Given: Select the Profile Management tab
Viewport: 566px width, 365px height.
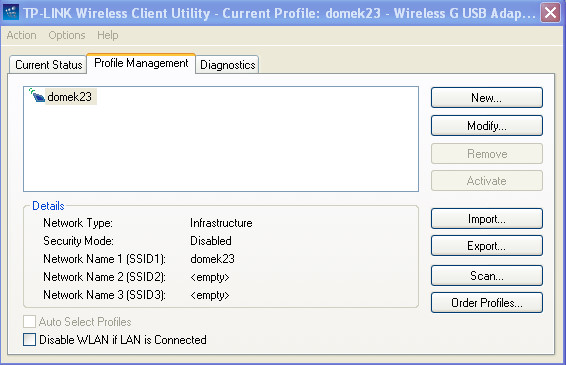Looking at the screenshot, I should tap(141, 63).
